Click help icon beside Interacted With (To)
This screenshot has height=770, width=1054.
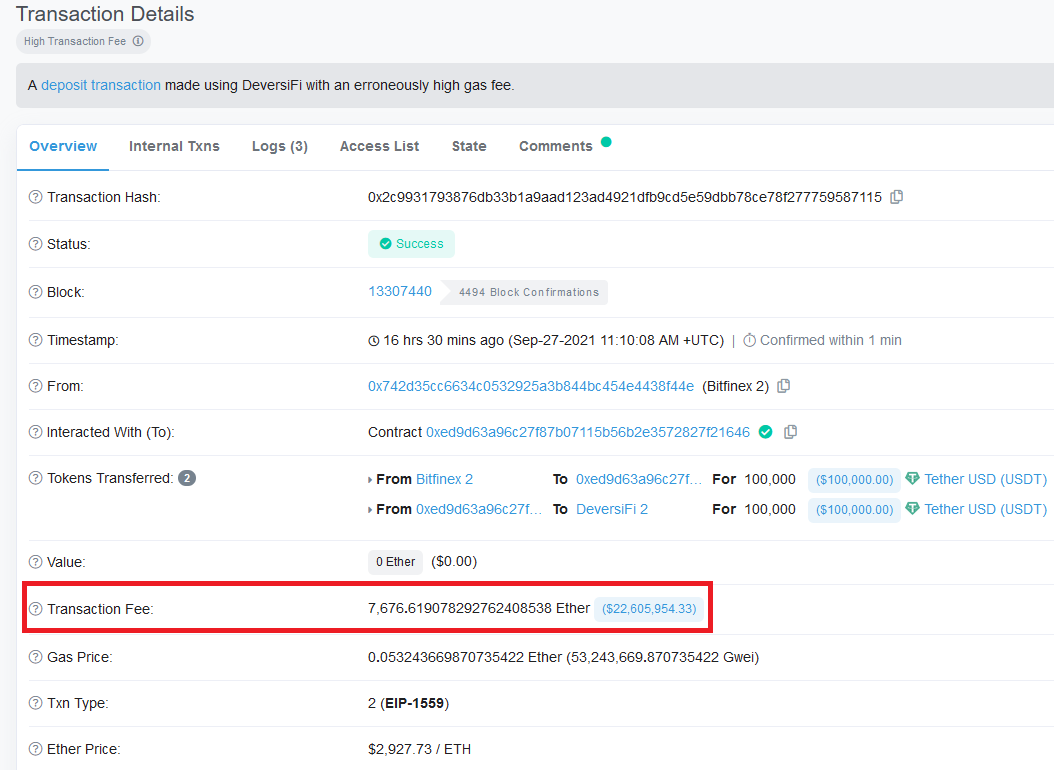pos(36,432)
